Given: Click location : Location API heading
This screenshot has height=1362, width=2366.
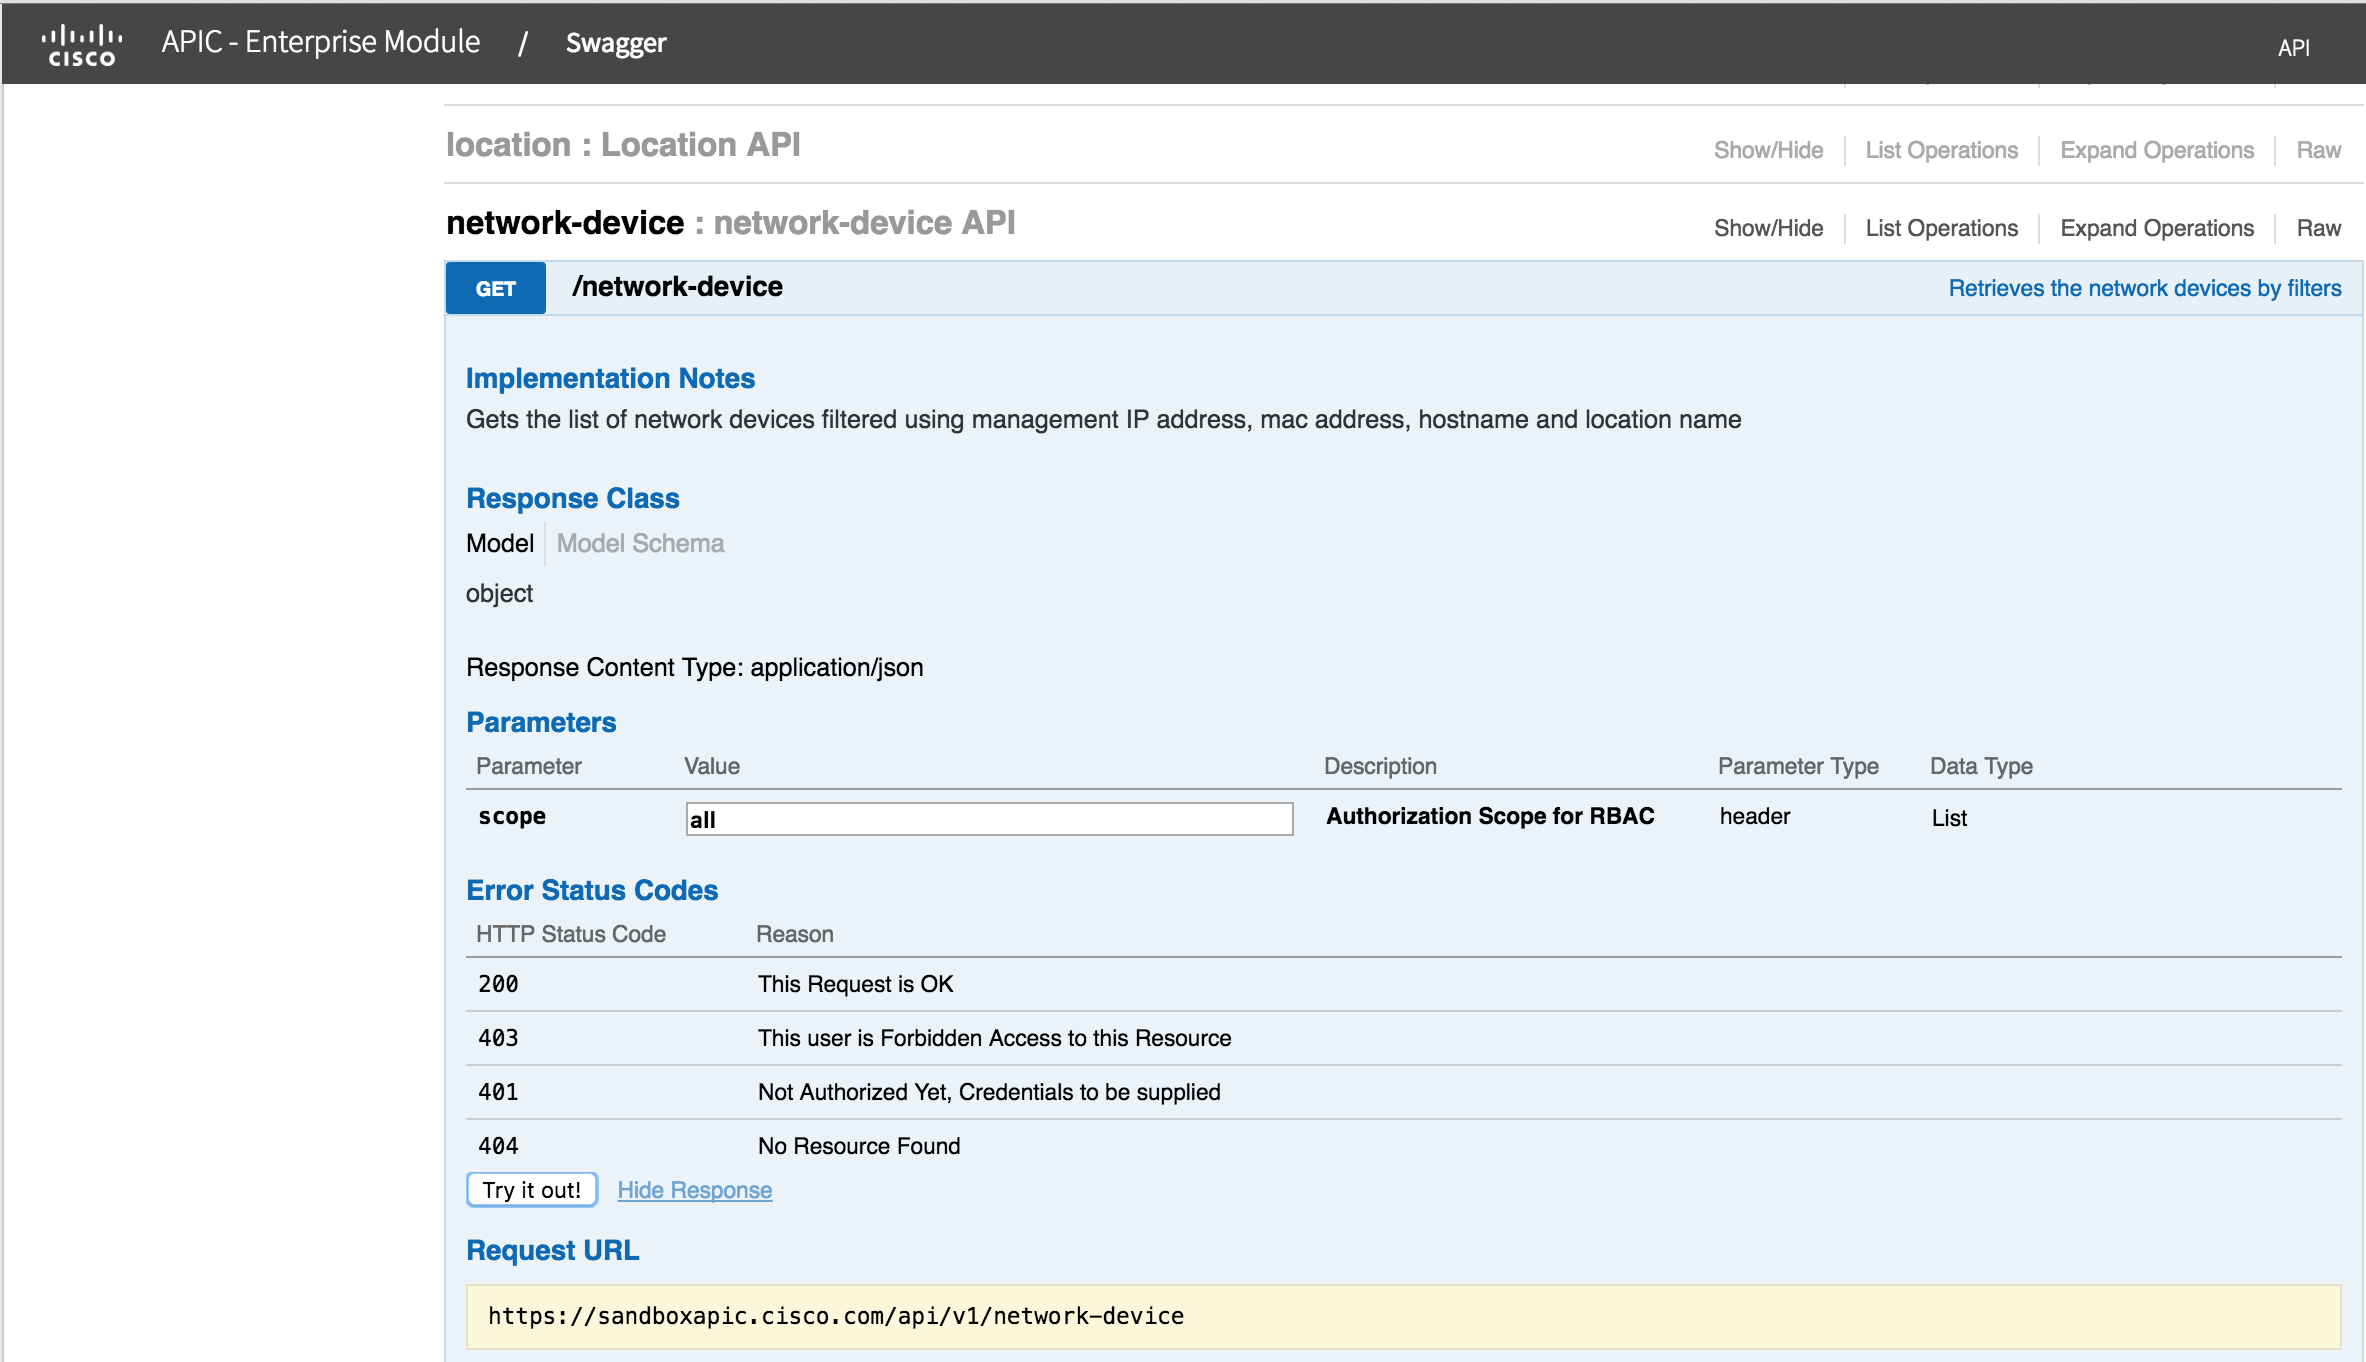Looking at the screenshot, I should [623, 145].
